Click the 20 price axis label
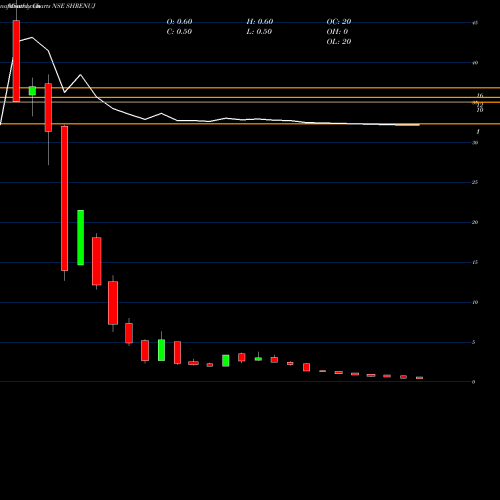The height and width of the screenshot is (500, 500). [x=475, y=222]
